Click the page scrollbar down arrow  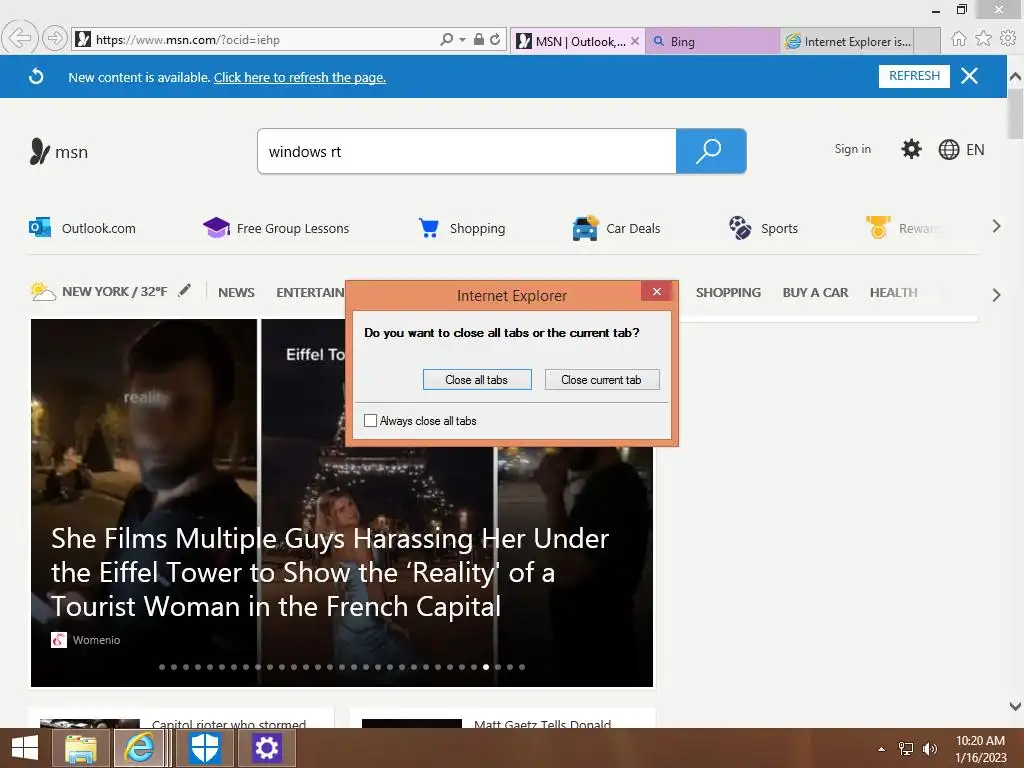(x=1015, y=706)
